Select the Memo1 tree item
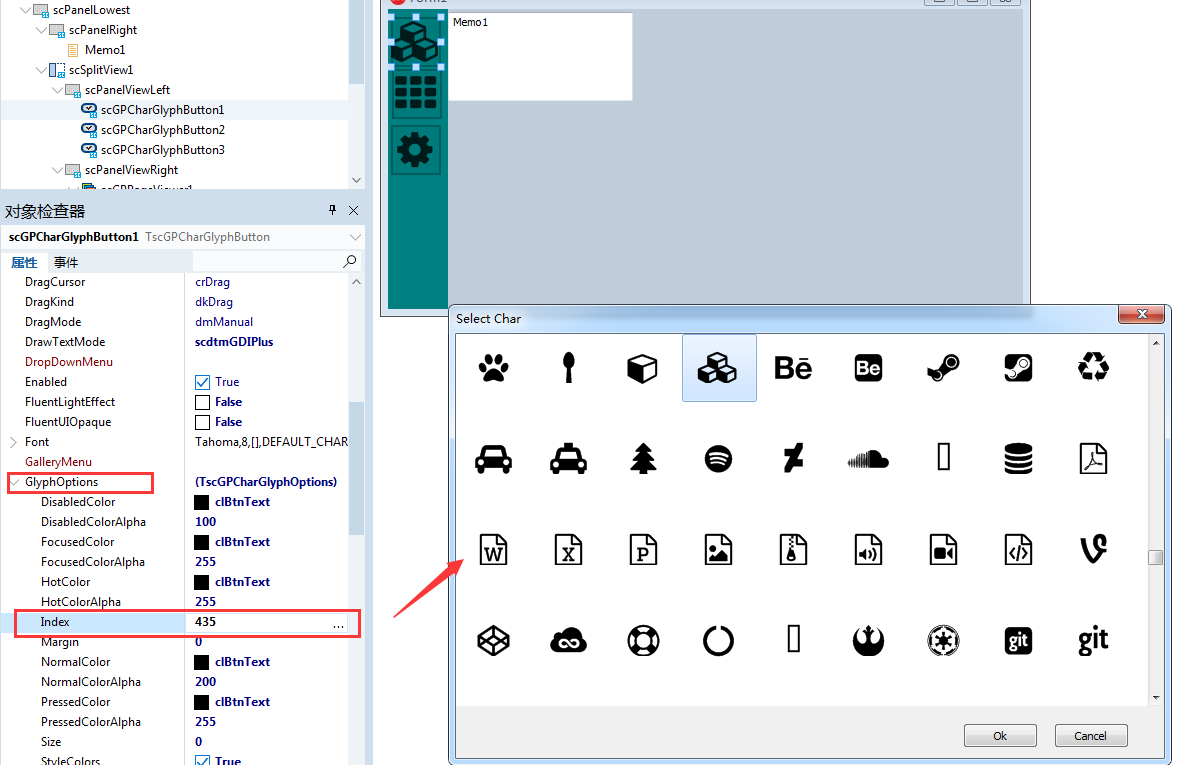The height and width of the screenshot is (765, 1193). click(x=105, y=49)
